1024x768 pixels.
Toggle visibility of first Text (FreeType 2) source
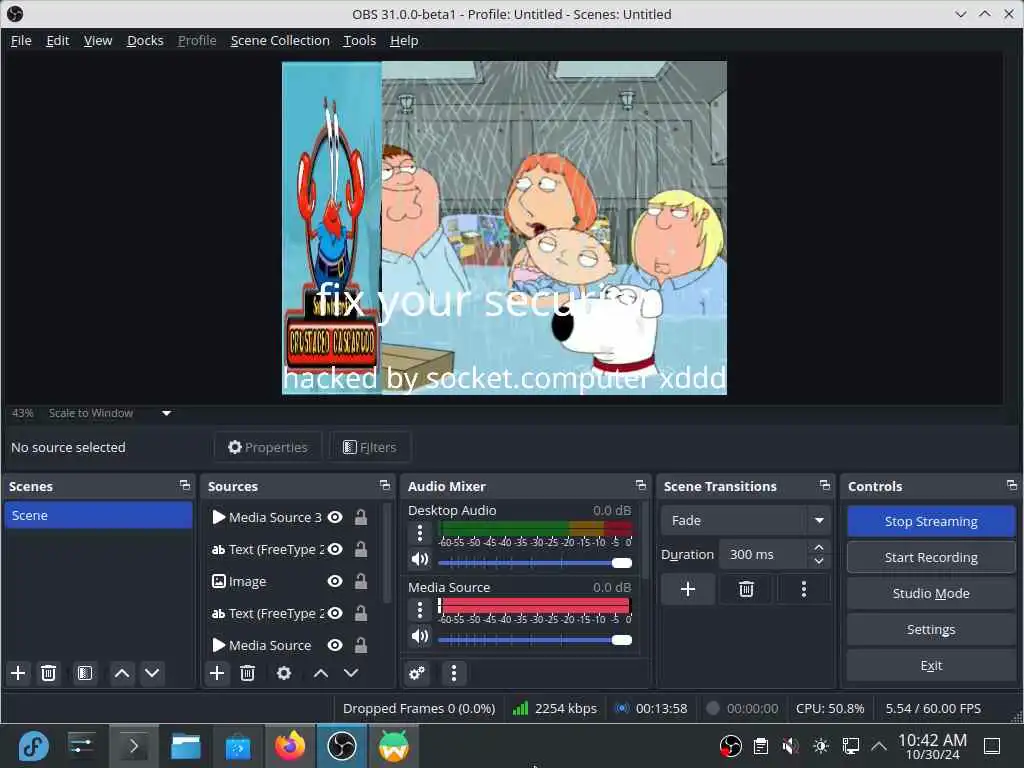[335, 549]
